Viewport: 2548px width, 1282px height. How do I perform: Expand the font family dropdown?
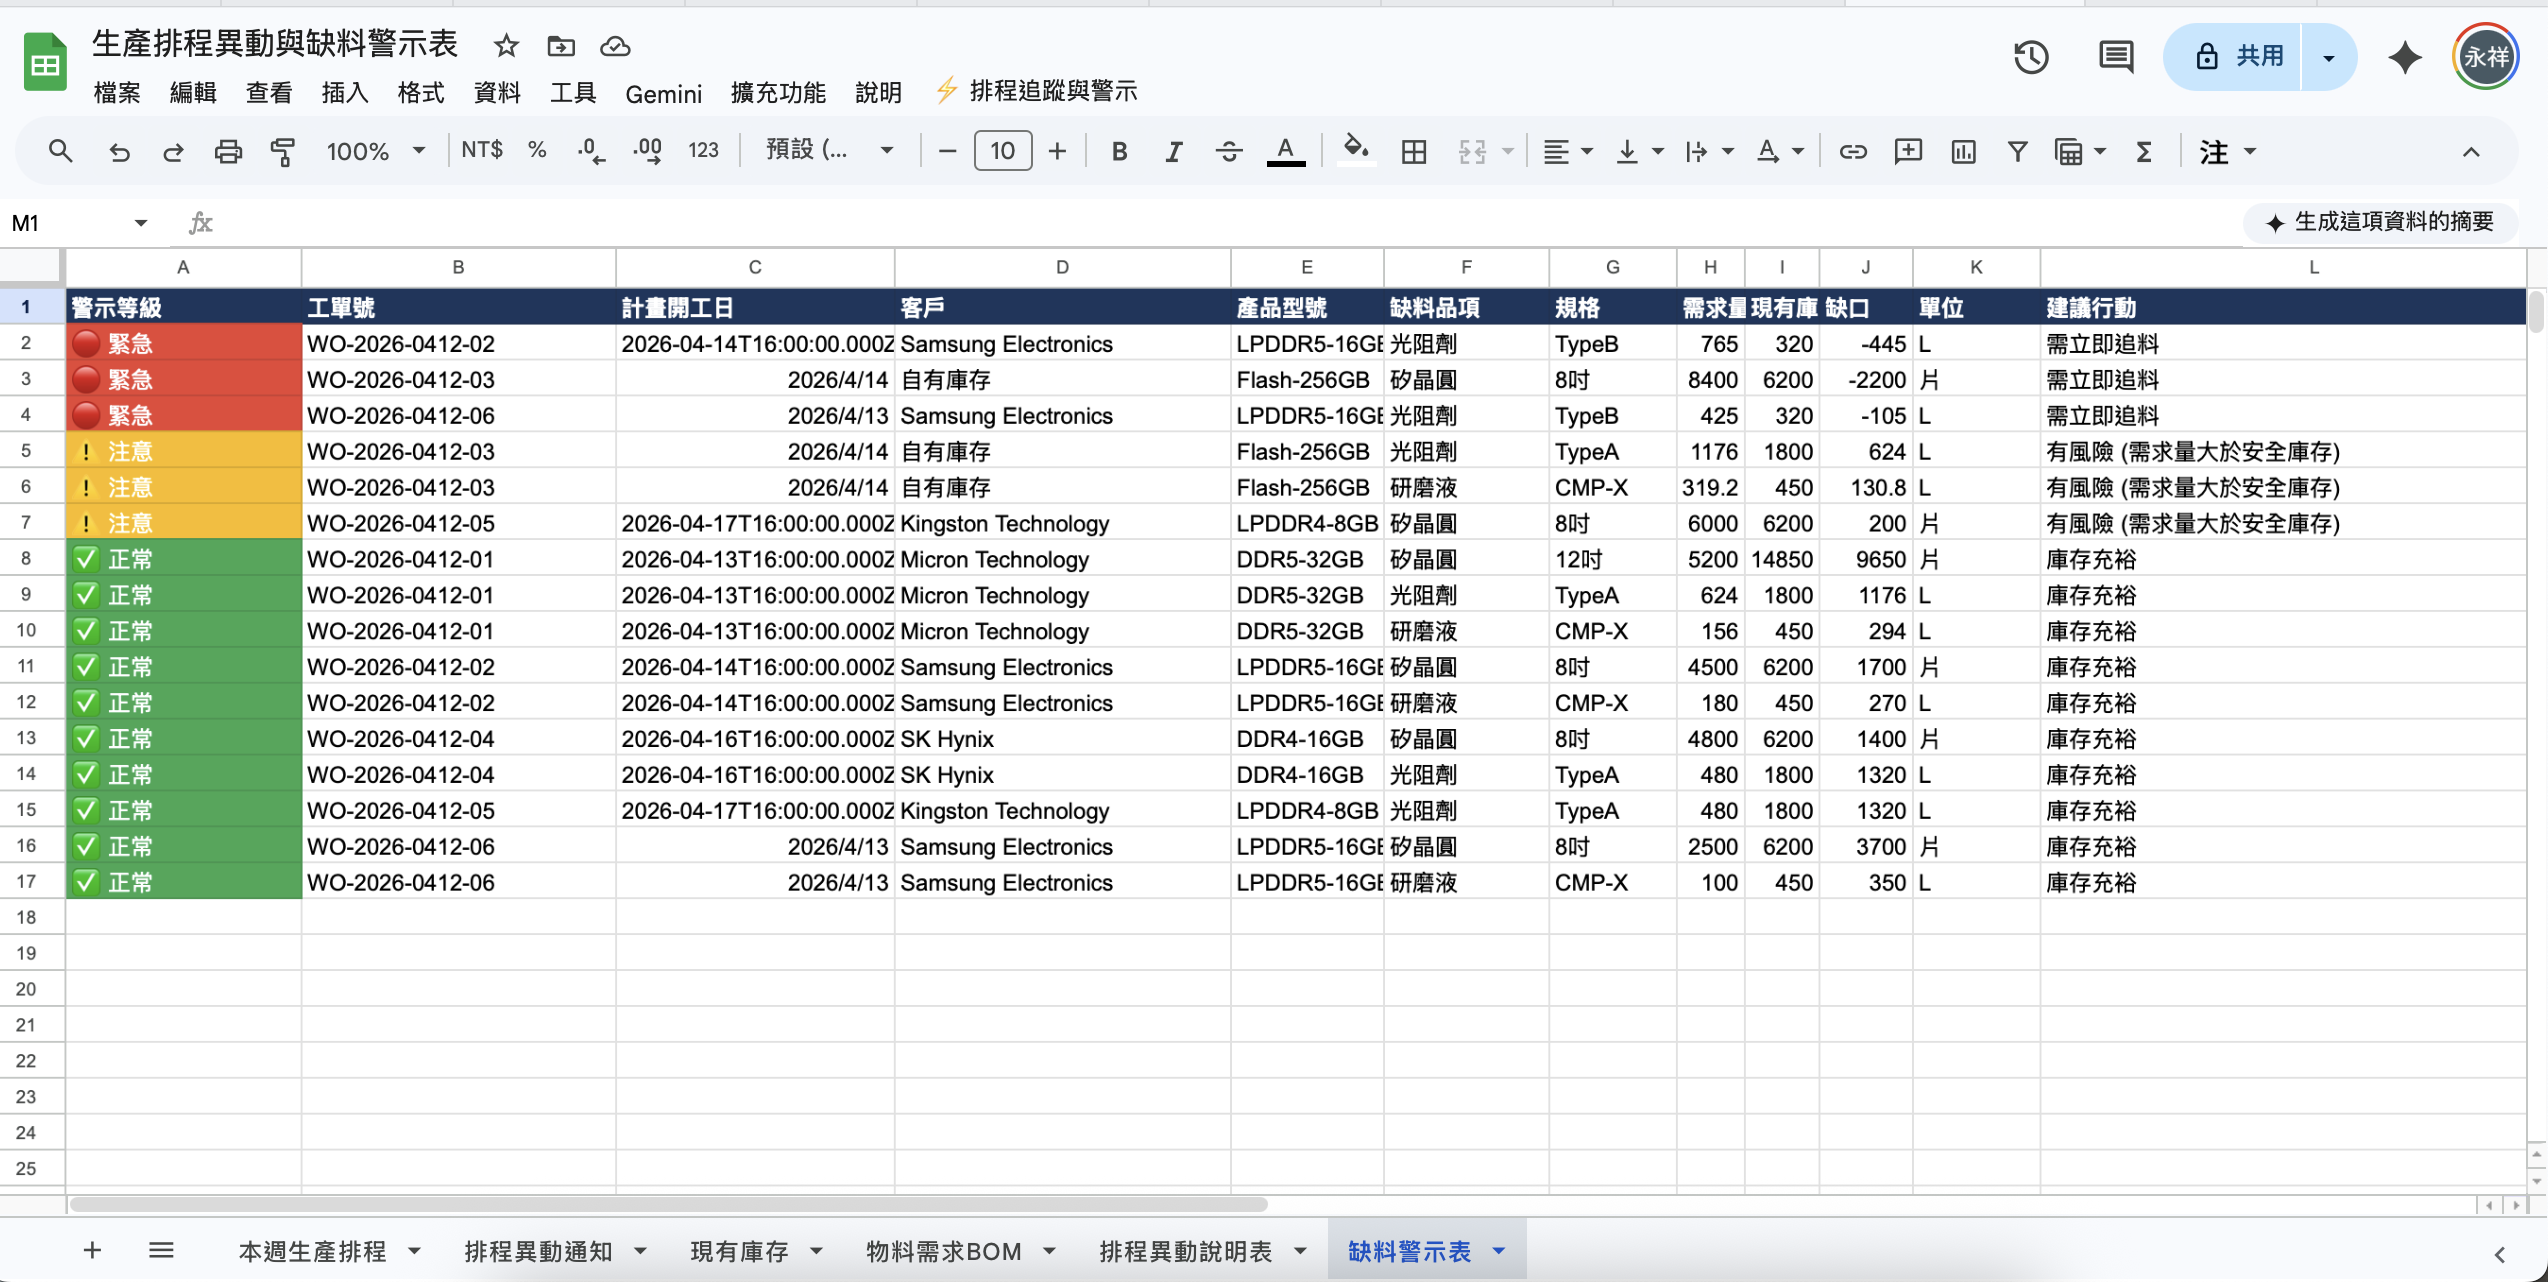pos(829,150)
